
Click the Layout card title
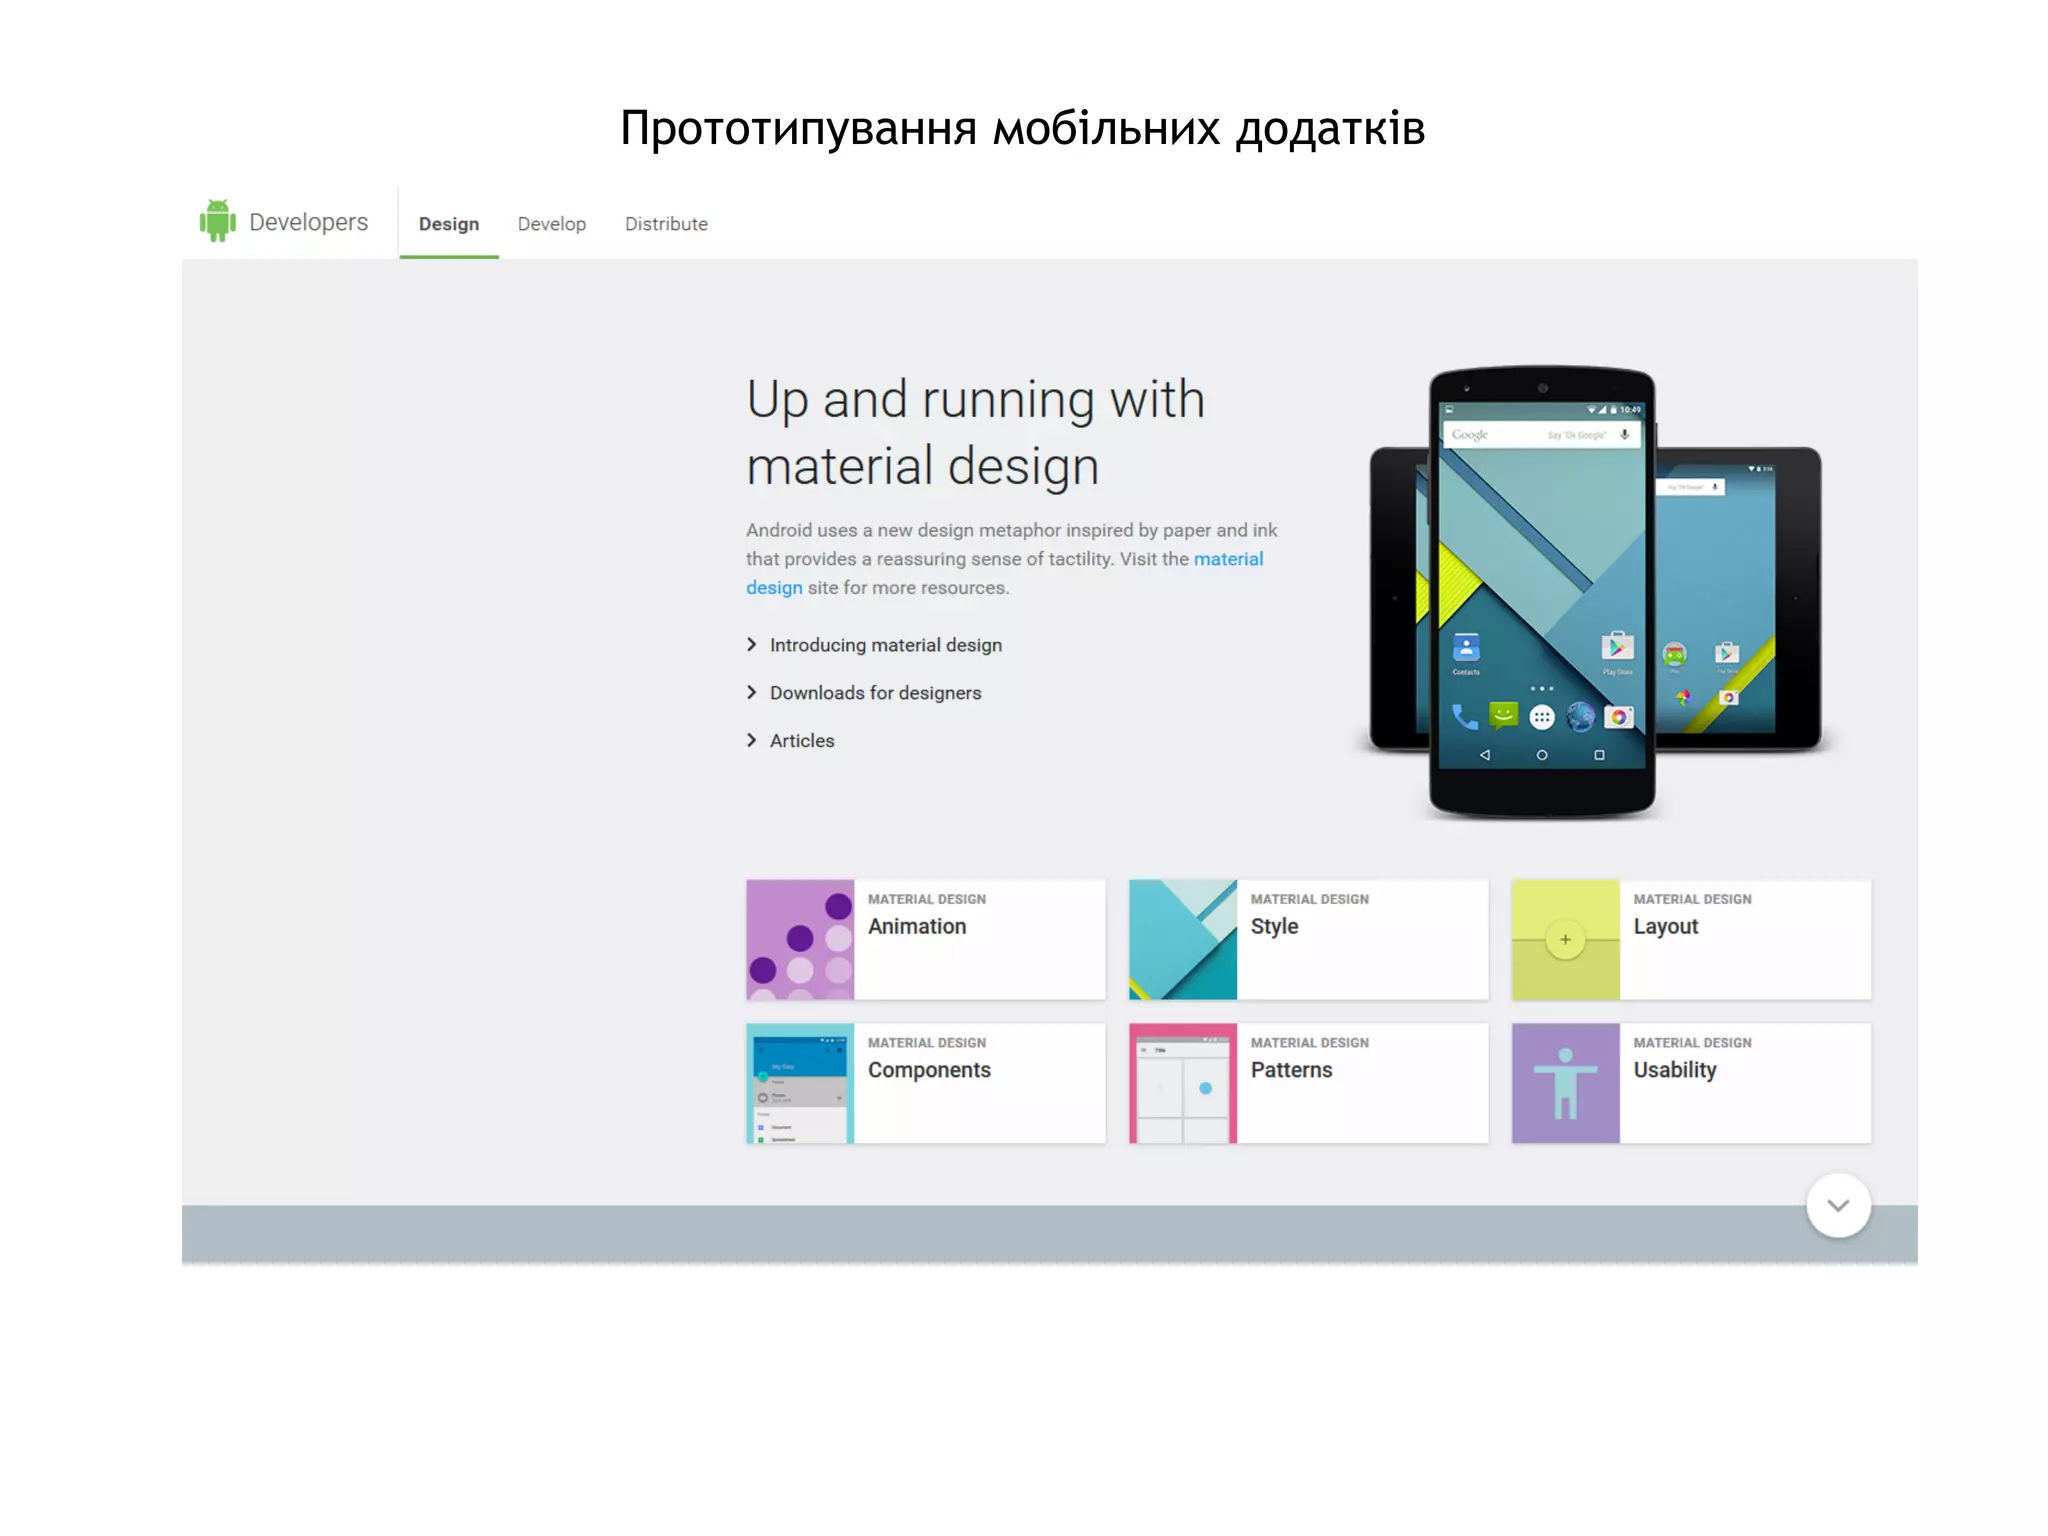coord(1665,927)
